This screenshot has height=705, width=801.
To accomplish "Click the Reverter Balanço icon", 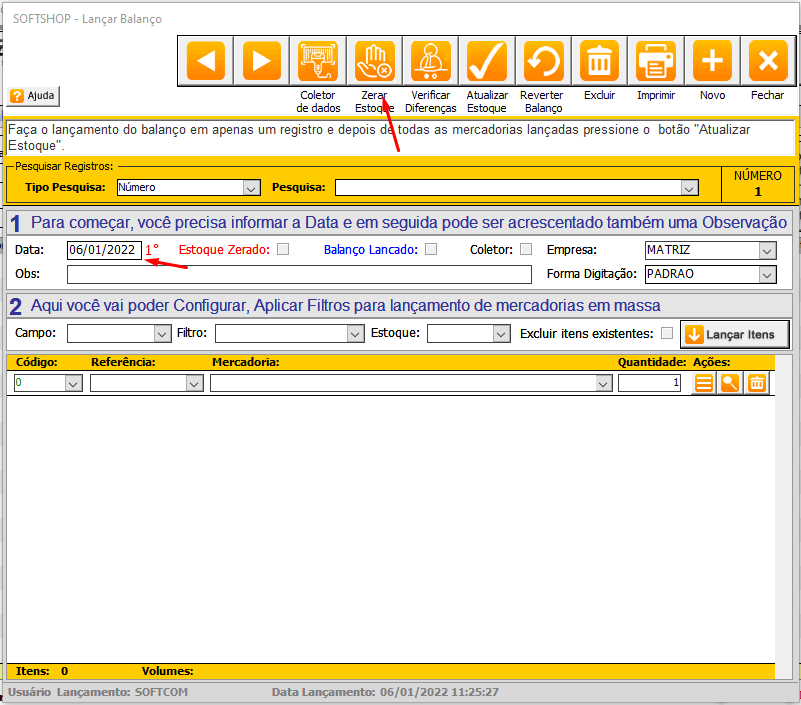I will (542, 62).
